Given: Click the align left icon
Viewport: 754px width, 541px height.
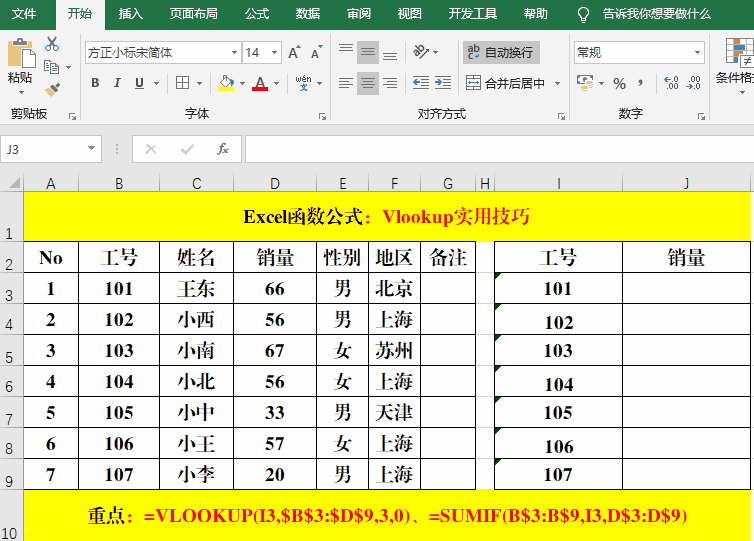Looking at the screenshot, I should (346, 83).
